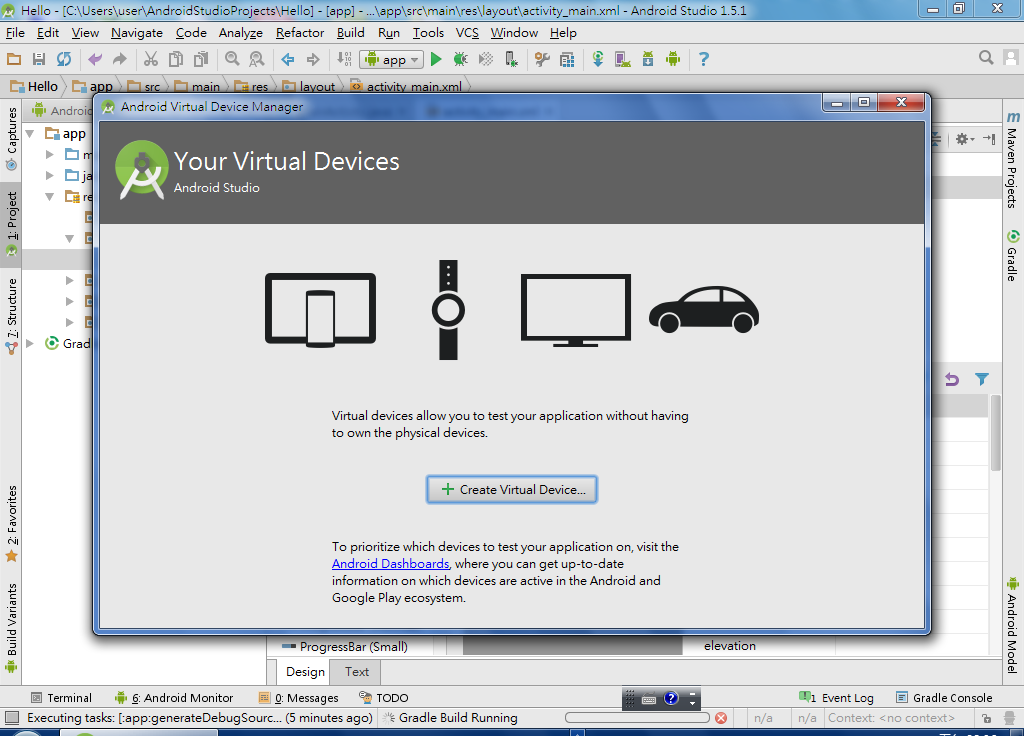Open the Tools menu
The height and width of the screenshot is (736, 1024).
[428, 33]
